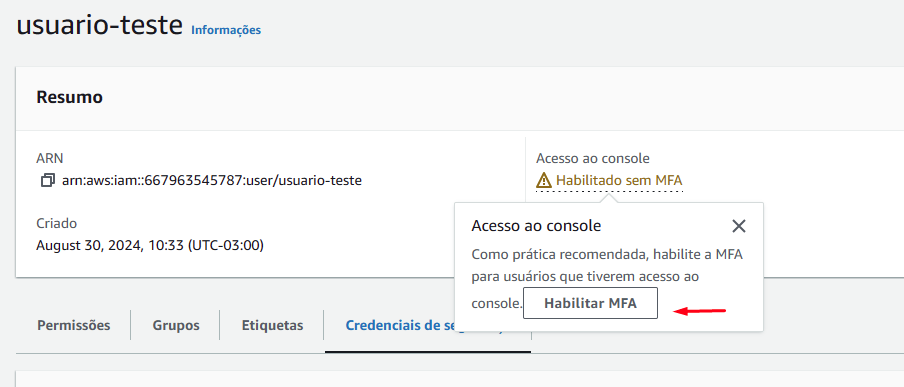
Task: Click the Resumo section header
Action: pos(70,97)
